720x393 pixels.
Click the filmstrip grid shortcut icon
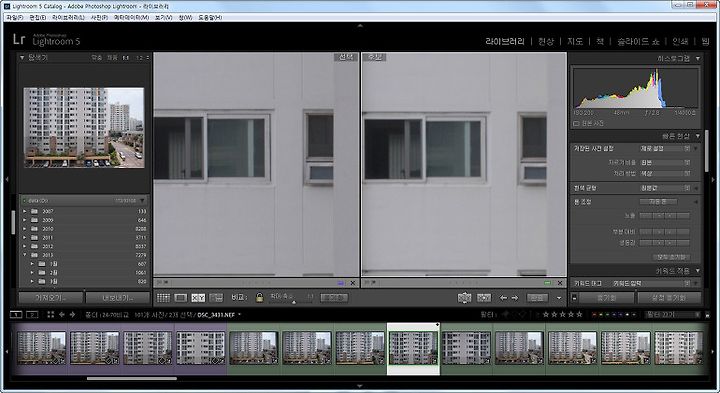click(51, 314)
